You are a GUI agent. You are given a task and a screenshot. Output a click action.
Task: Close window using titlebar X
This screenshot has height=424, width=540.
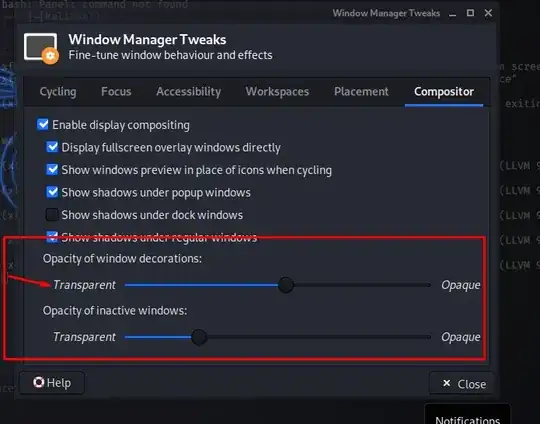point(488,13)
